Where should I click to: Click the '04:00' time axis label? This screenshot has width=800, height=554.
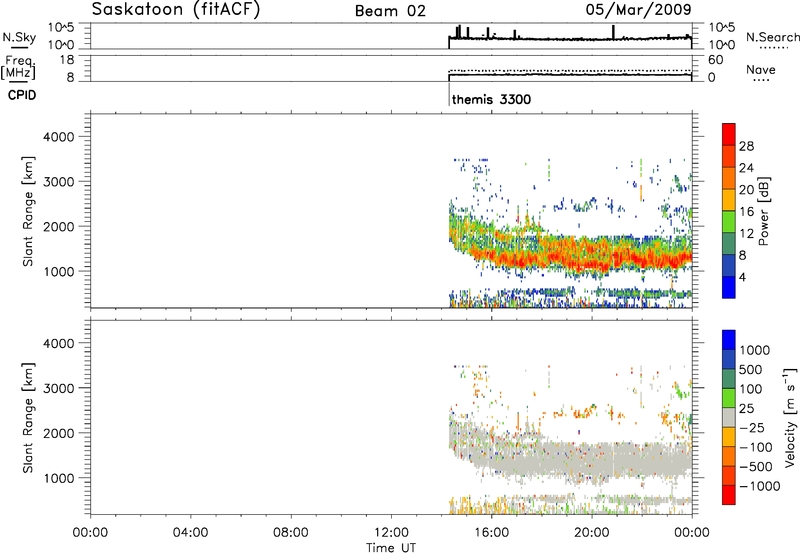point(190,533)
